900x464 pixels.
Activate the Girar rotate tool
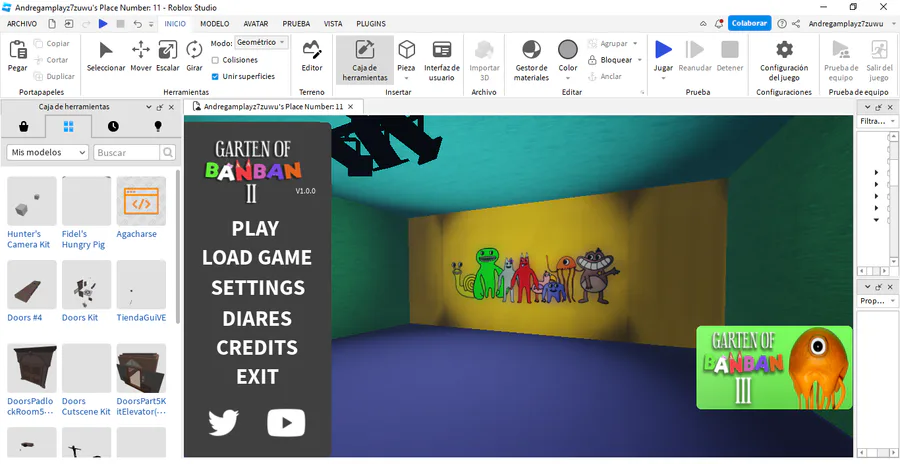pos(195,56)
